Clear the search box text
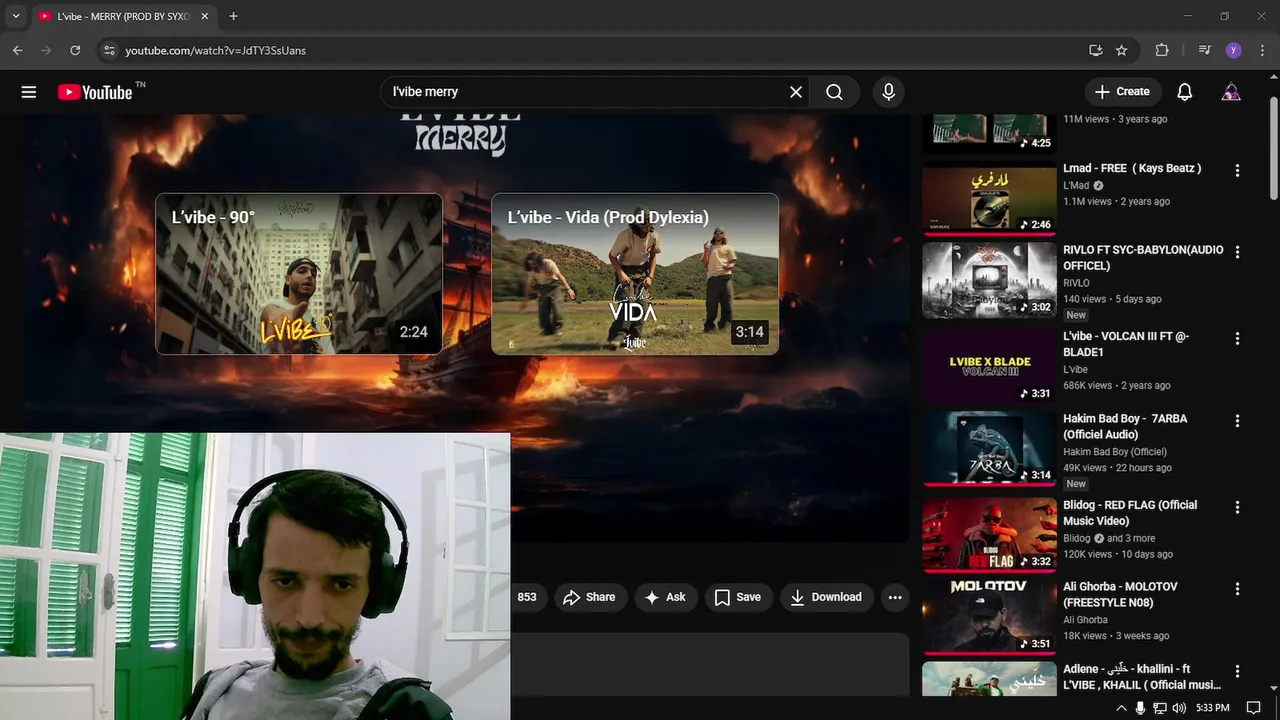The image size is (1280, 720). pyautogui.click(x=796, y=92)
